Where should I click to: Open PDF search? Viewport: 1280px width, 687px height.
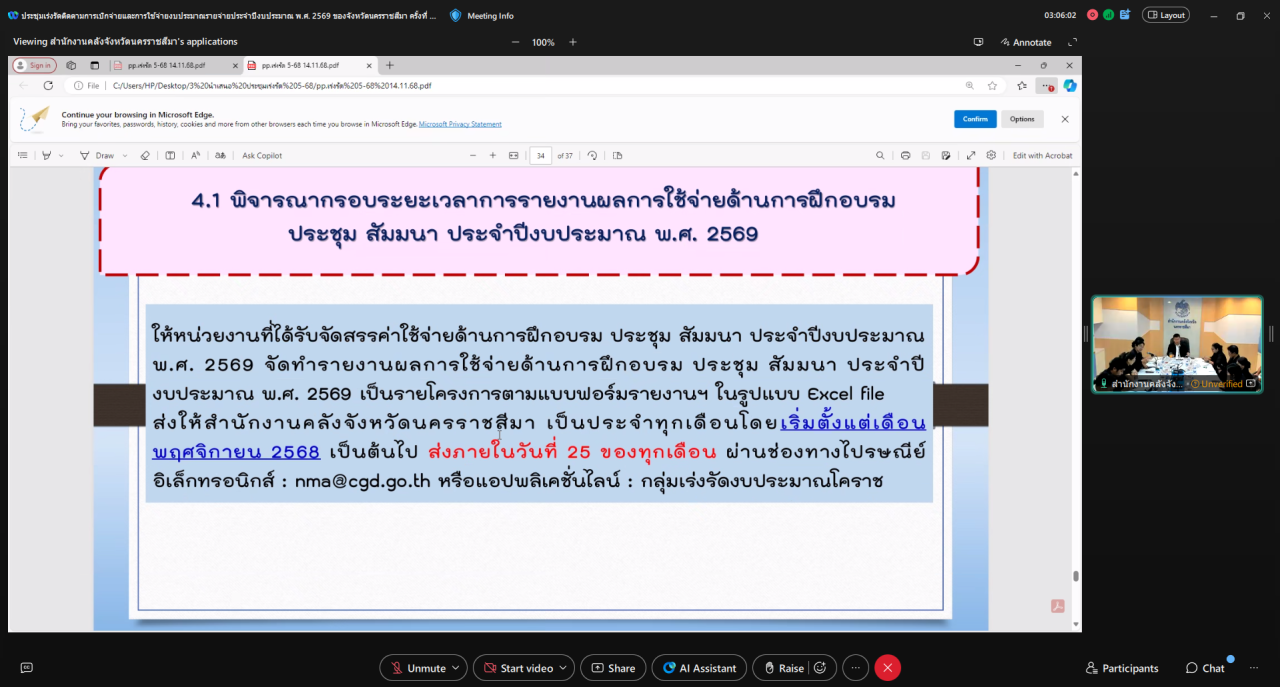tap(881, 155)
